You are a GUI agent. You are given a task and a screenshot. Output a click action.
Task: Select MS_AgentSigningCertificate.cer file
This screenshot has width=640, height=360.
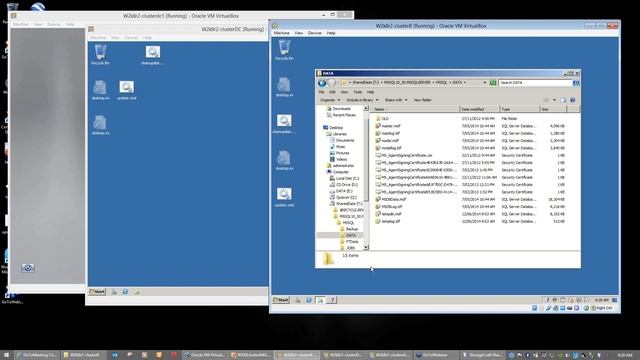[470, 155]
